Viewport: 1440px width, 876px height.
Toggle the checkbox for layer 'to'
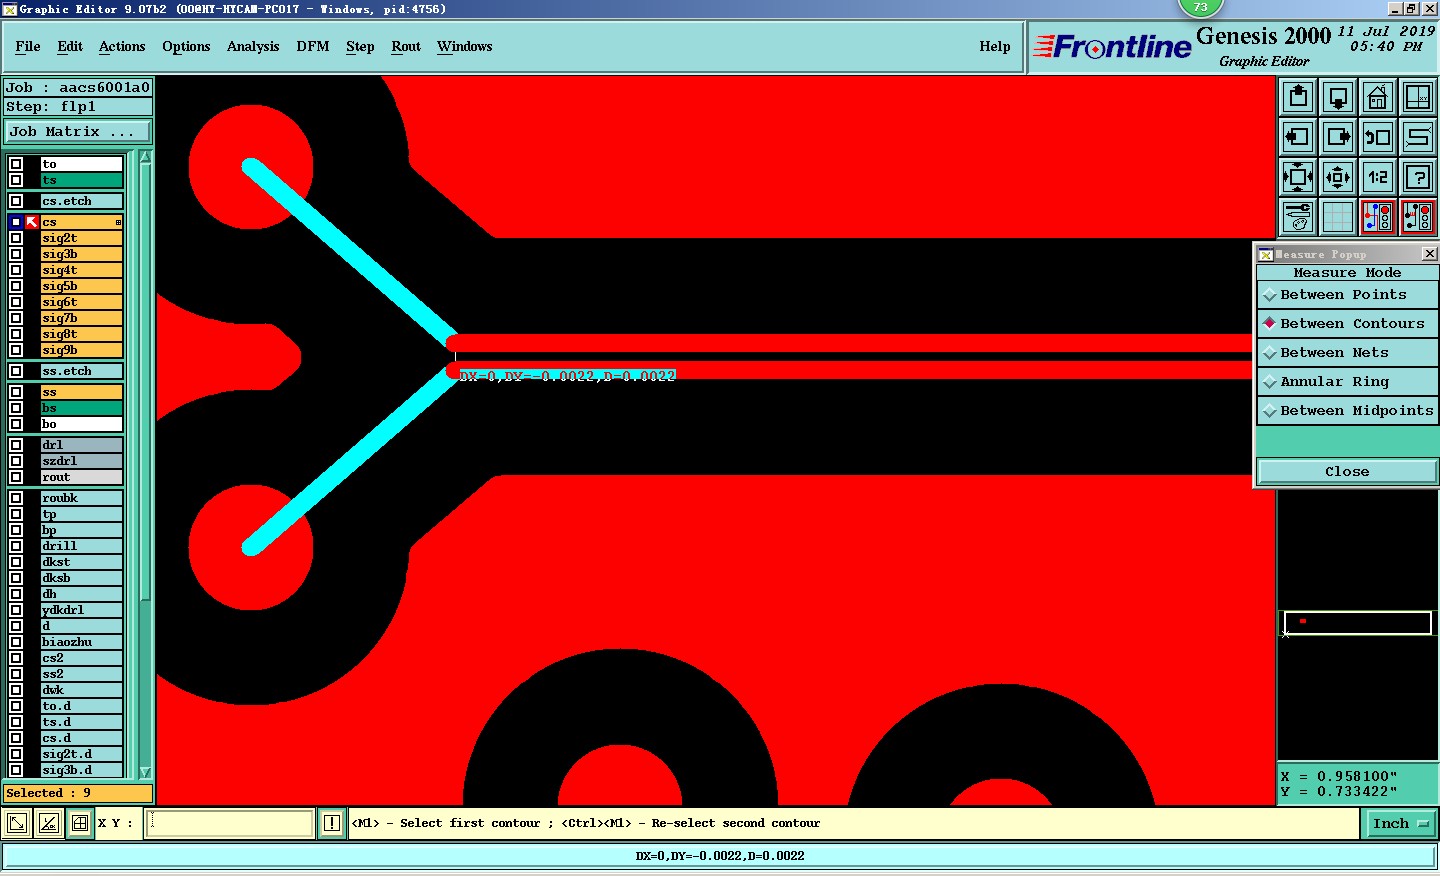click(x=16, y=164)
